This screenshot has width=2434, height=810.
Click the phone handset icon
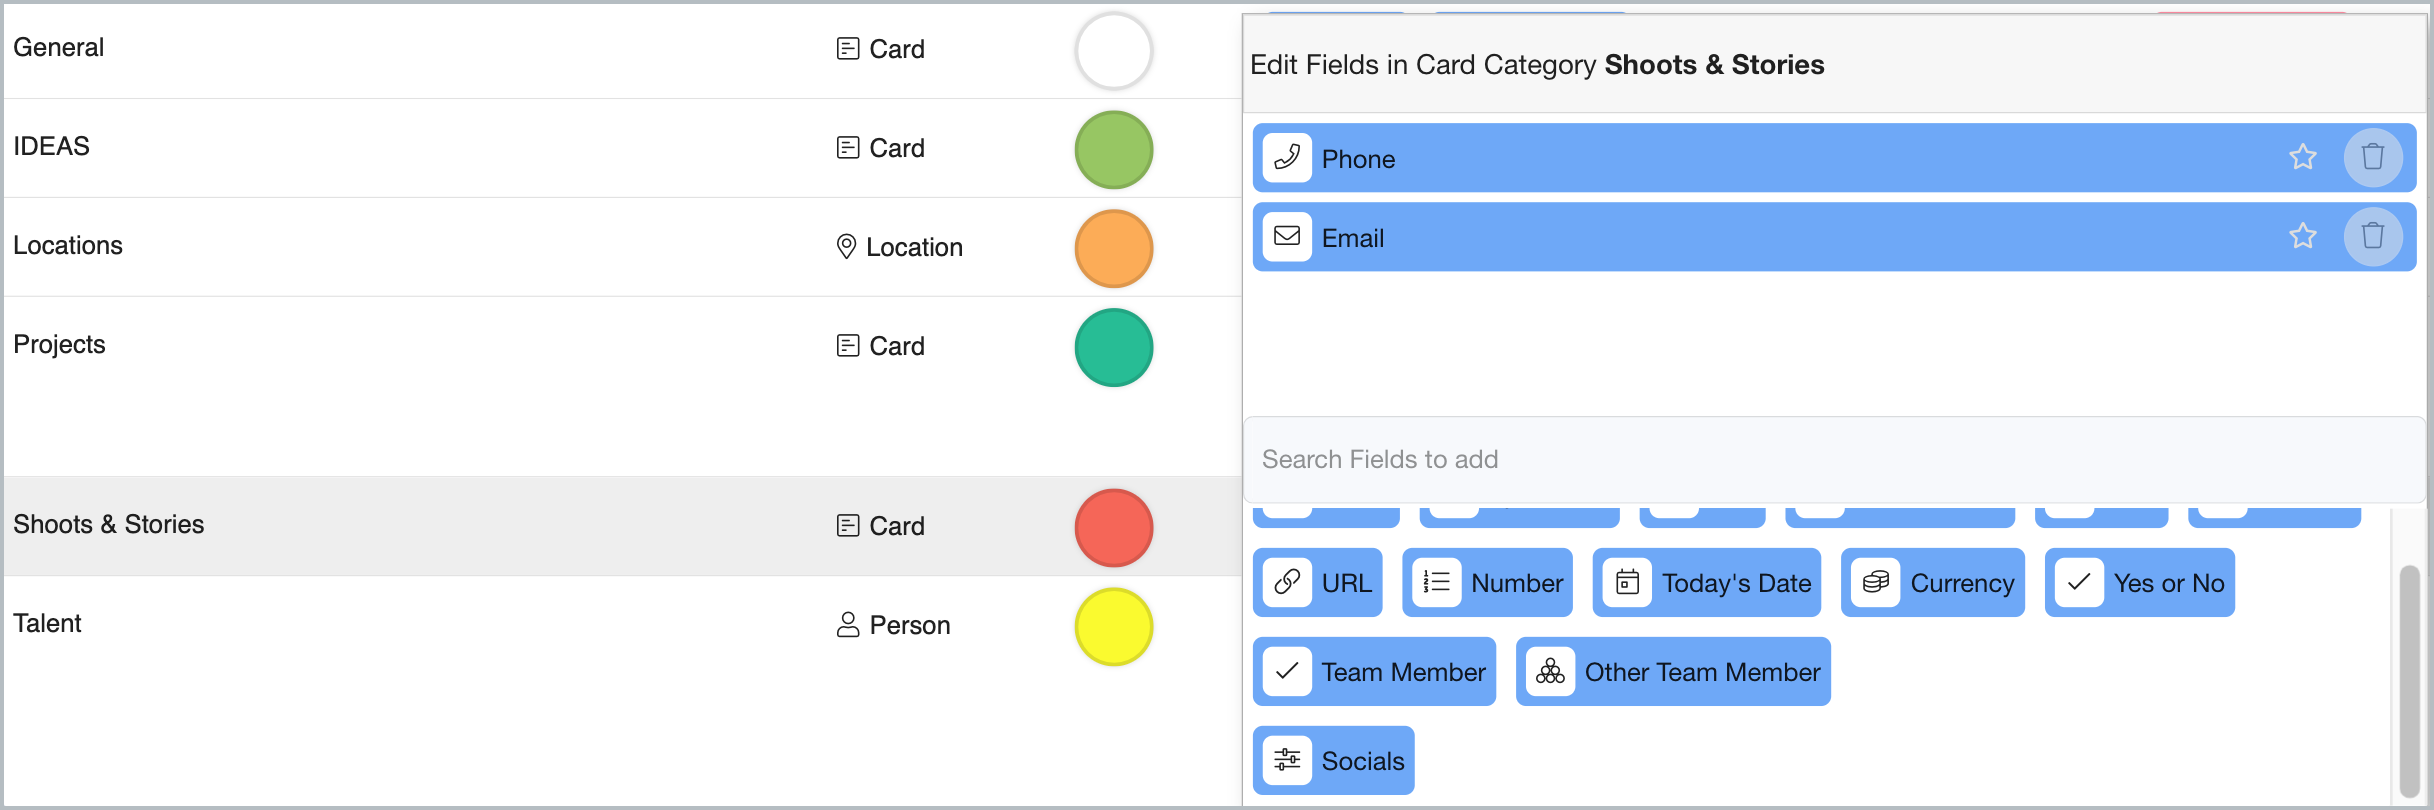click(1287, 158)
